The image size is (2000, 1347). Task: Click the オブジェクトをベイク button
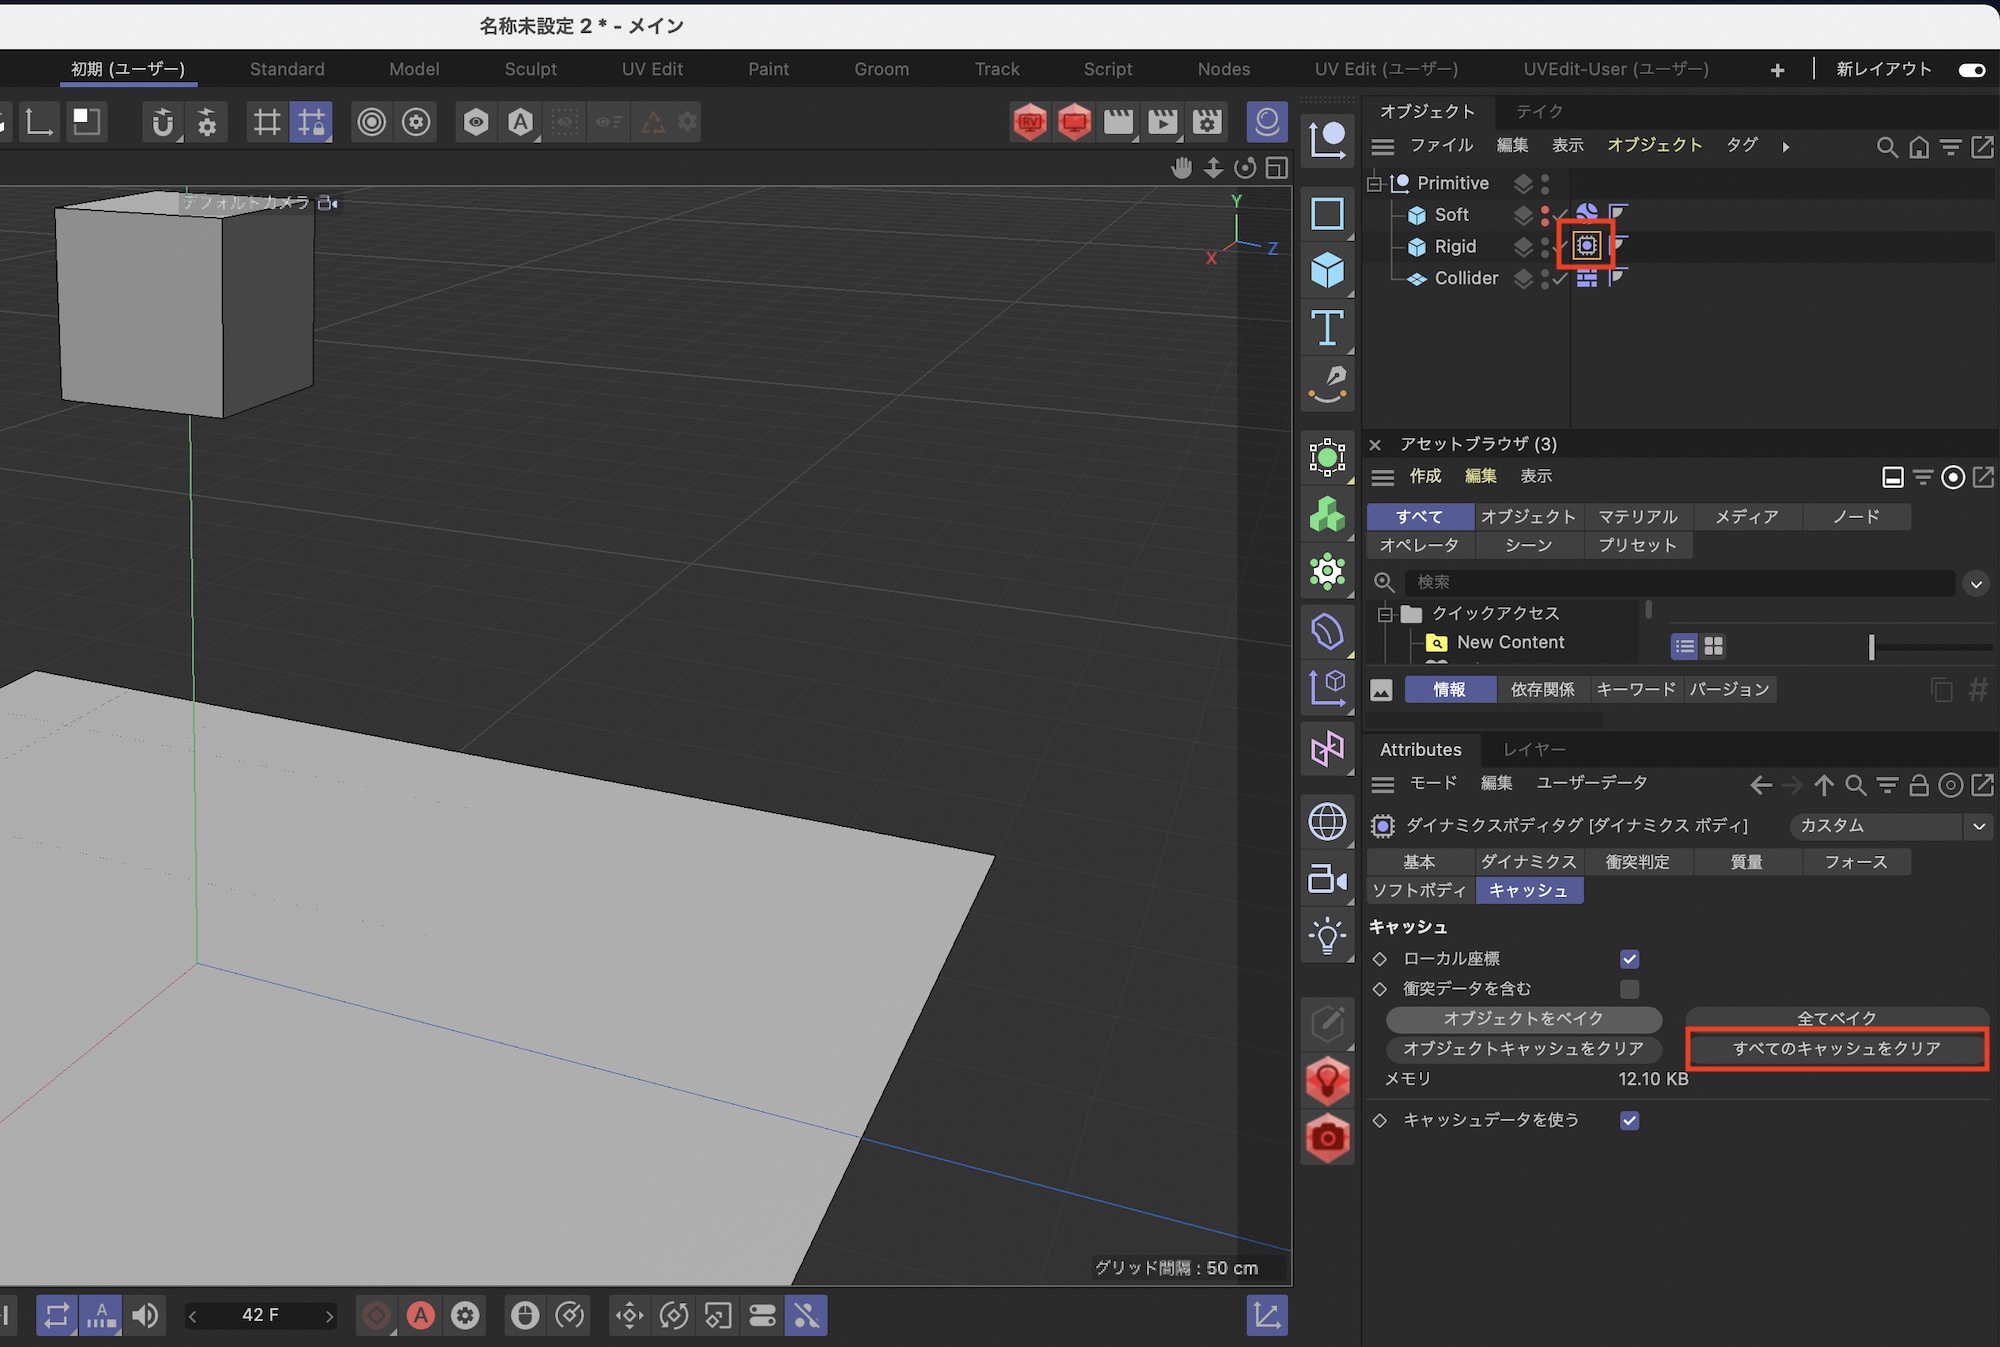pos(1523,1018)
